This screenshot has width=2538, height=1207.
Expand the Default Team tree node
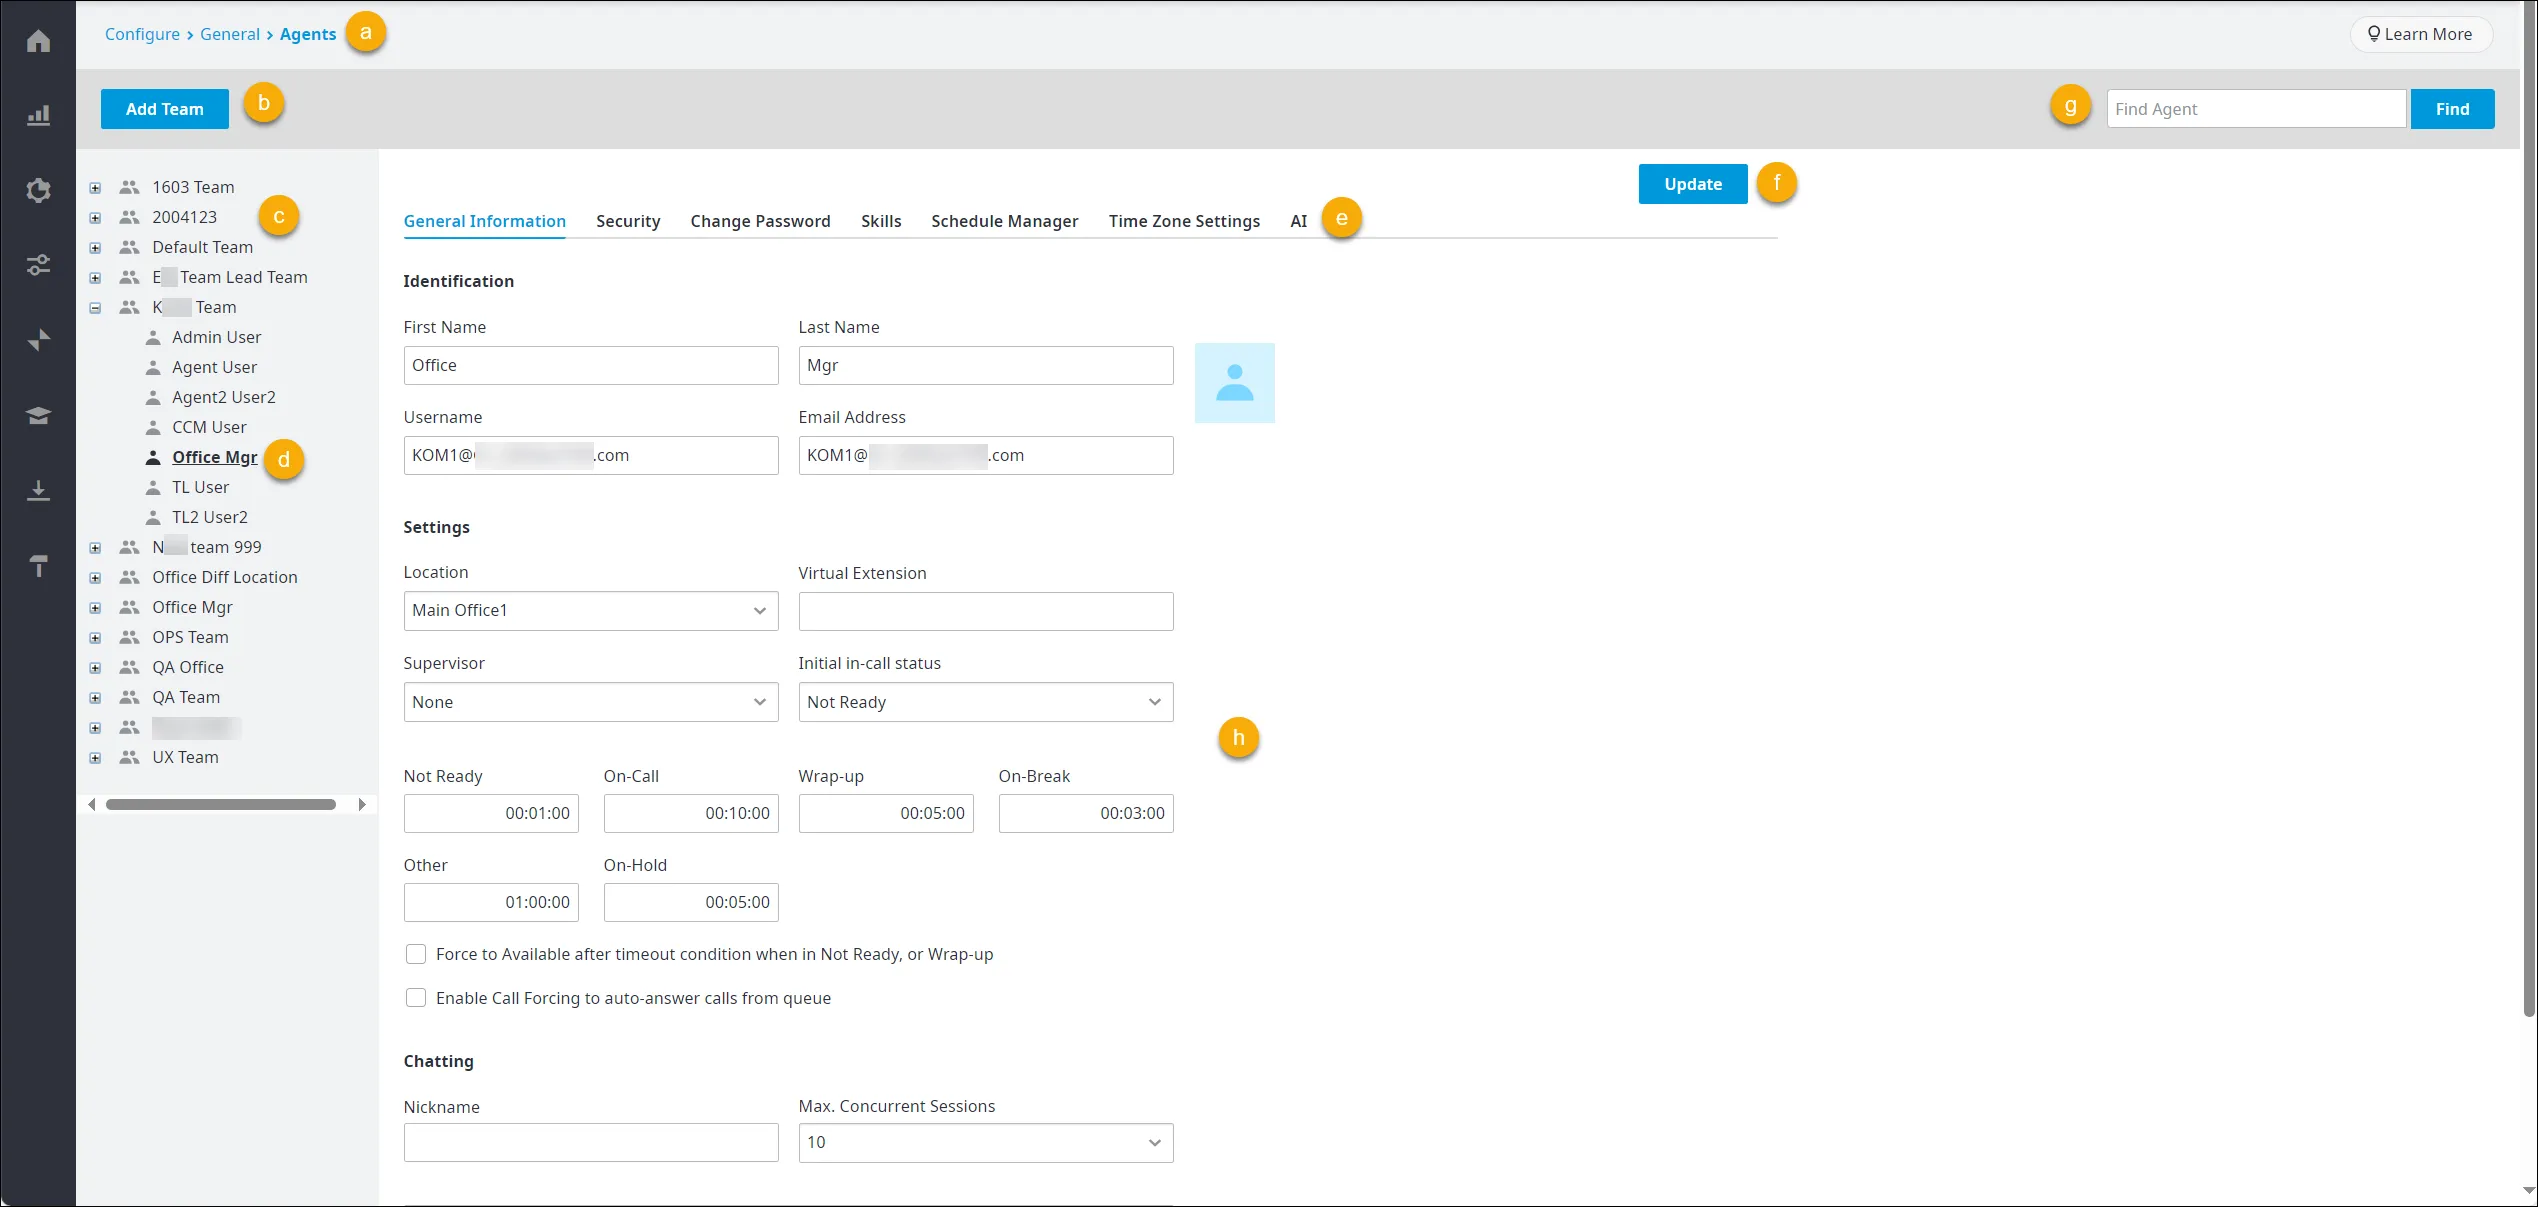point(95,248)
